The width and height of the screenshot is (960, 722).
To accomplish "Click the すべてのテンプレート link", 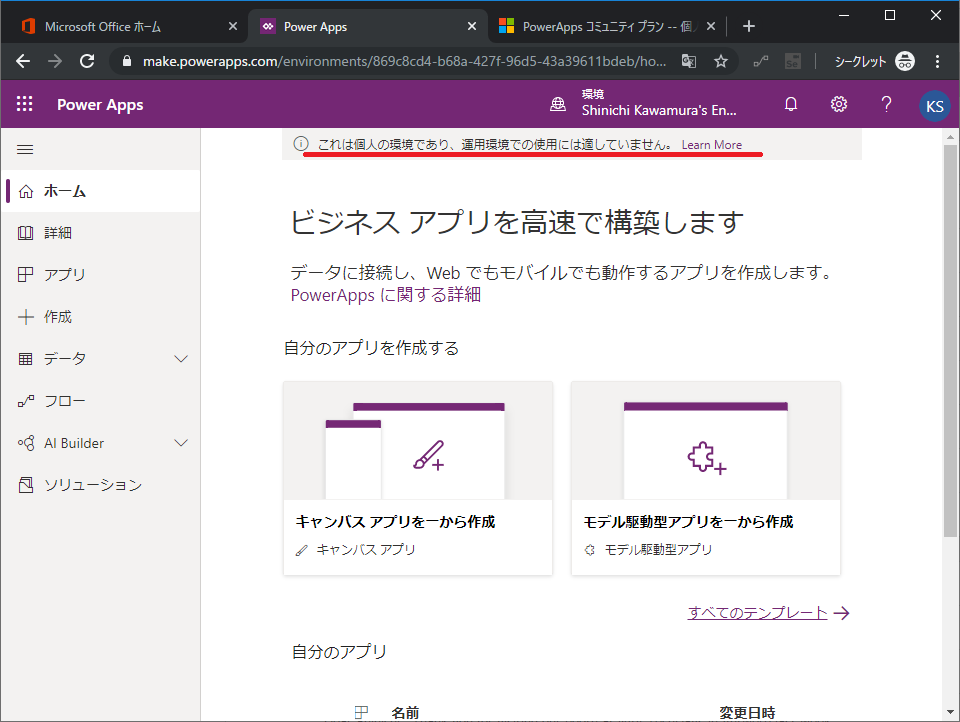I will 757,612.
